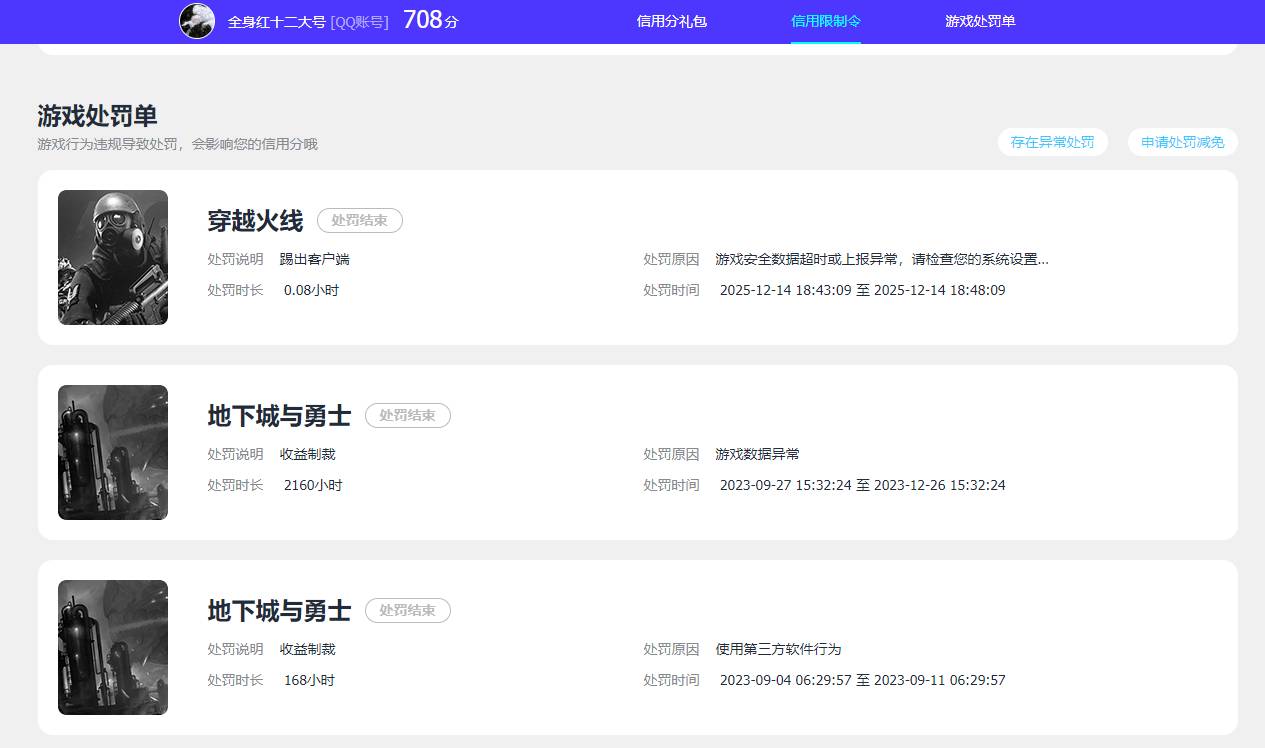Click the 使用第三方软件行为 penalty reason text

(778, 649)
